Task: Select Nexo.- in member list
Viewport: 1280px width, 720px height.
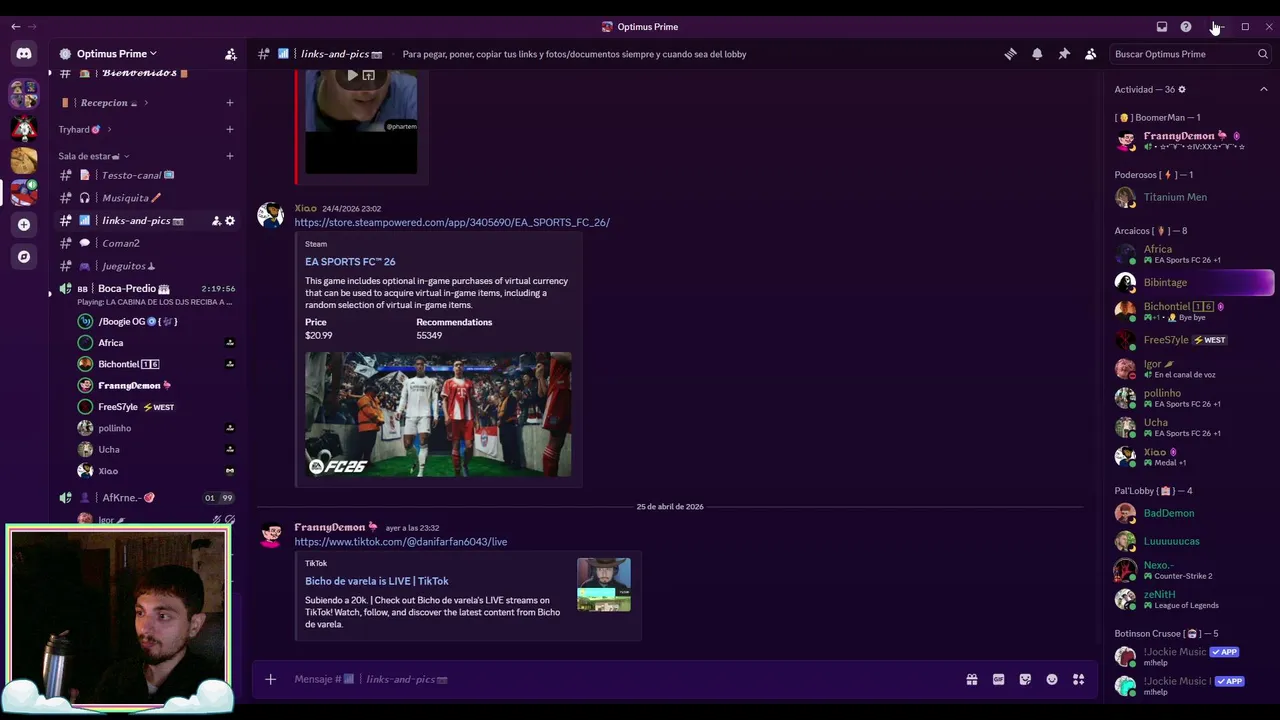Action: tap(1193, 570)
